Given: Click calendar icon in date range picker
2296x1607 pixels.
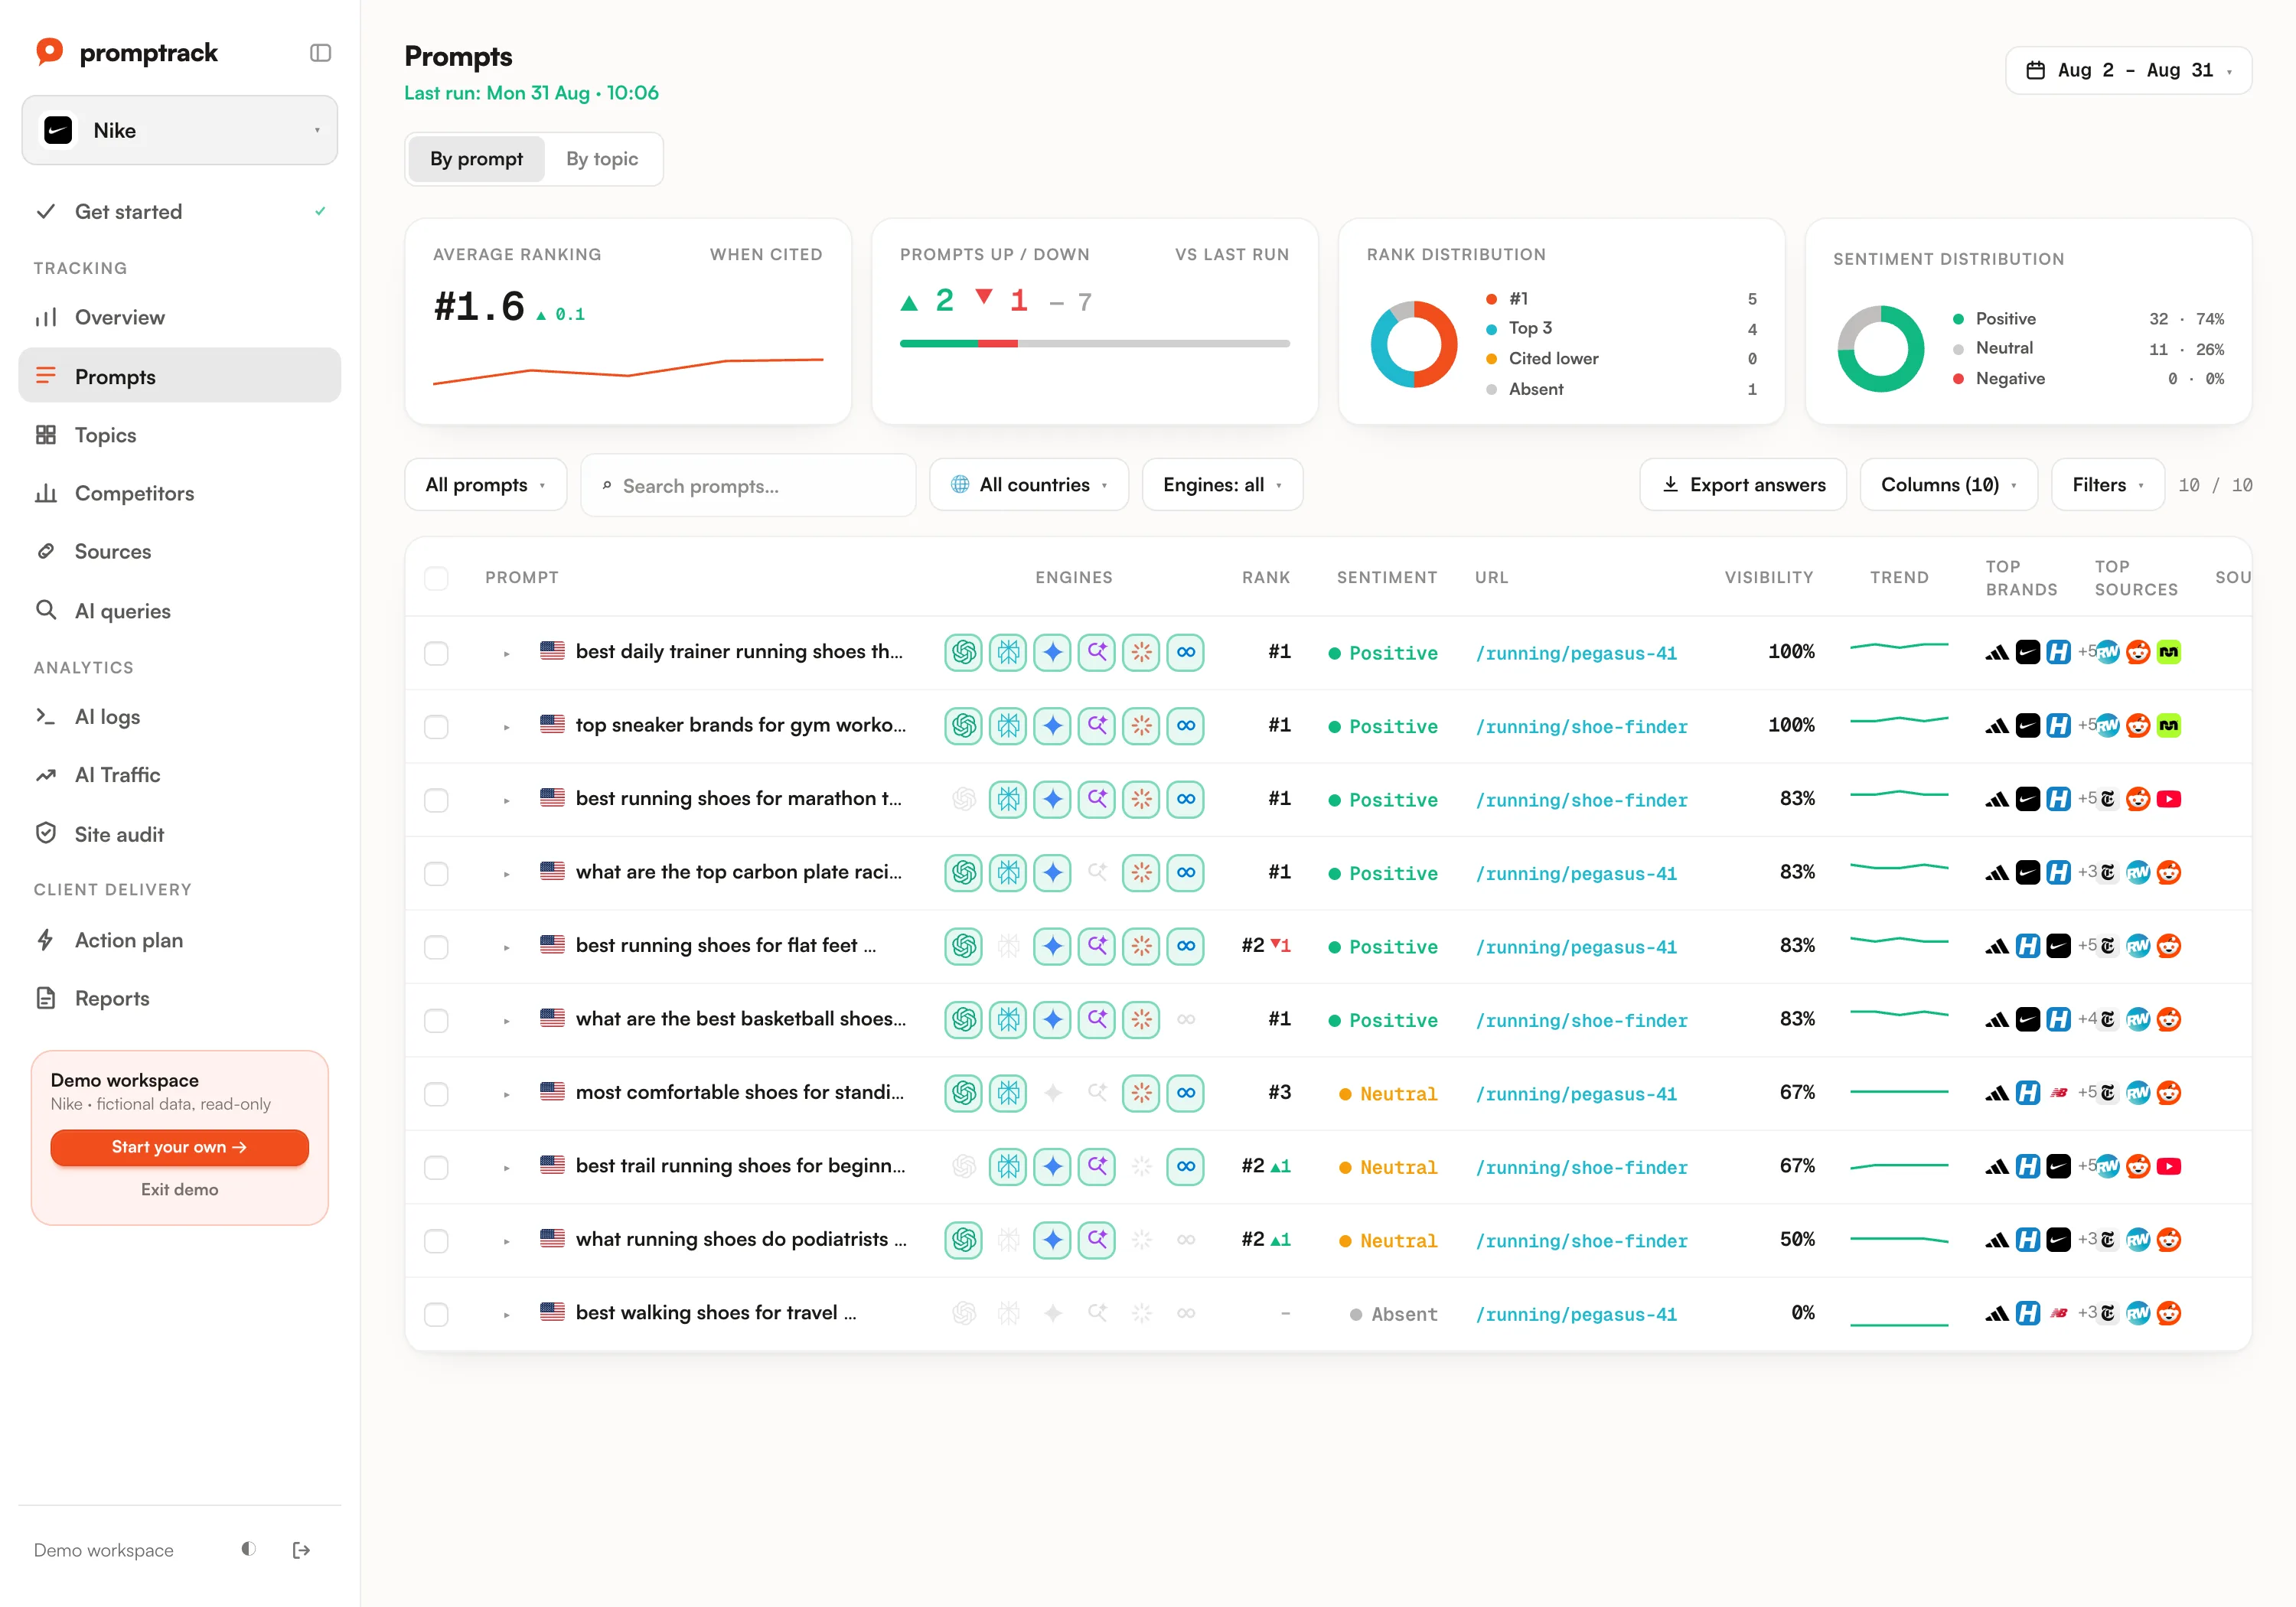Looking at the screenshot, I should point(2035,70).
